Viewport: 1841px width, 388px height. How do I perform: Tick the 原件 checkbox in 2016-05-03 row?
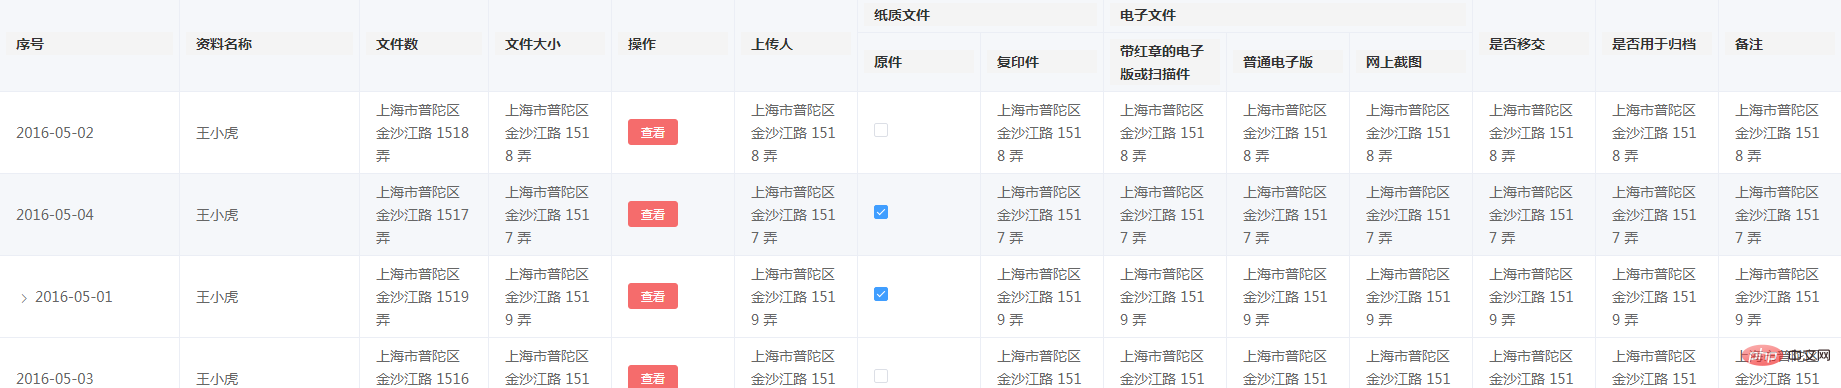[x=881, y=376]
